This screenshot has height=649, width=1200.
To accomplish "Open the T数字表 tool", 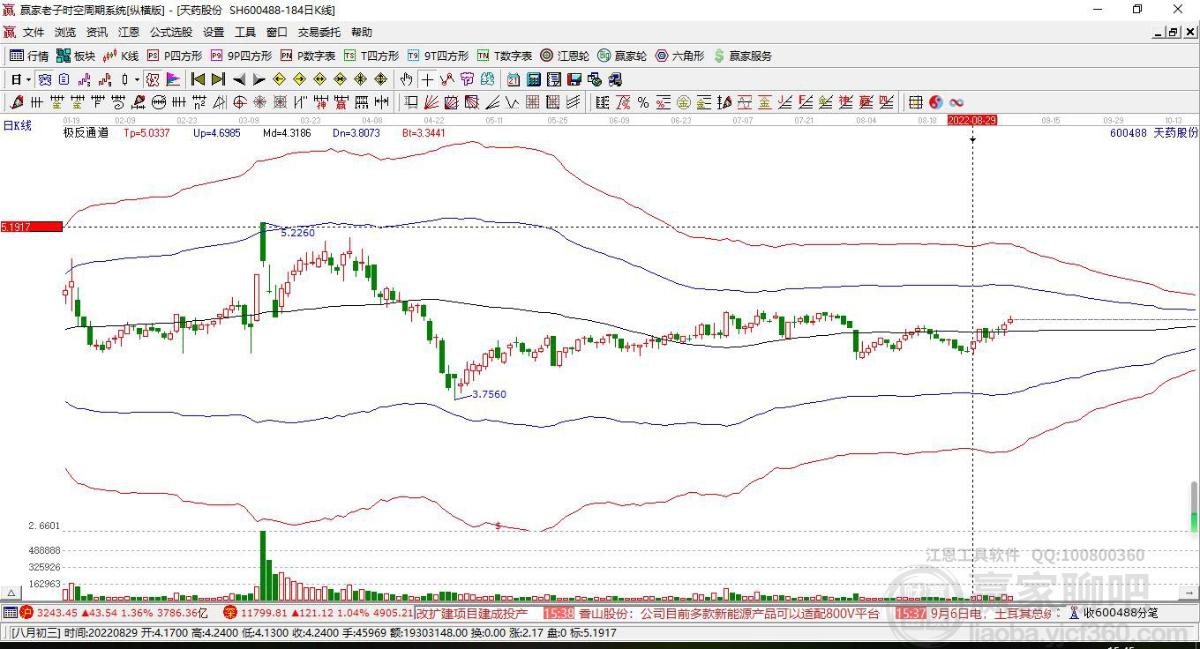I will pos(504,56).
